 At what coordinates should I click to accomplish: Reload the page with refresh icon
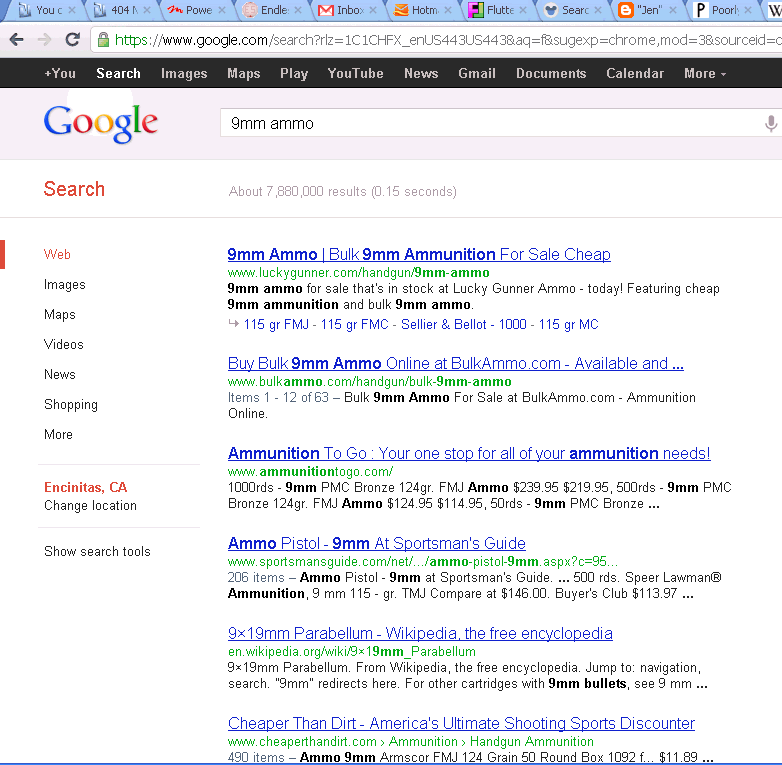[72, 40]
